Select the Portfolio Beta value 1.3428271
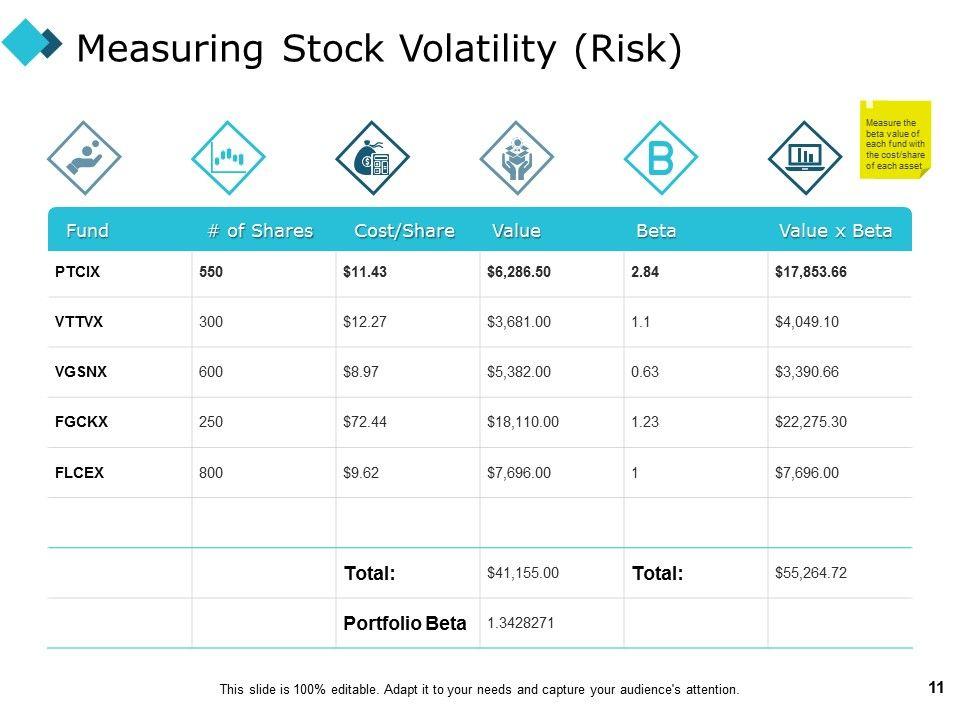The height and width of the screenshot is (720, 960). (521, 623)
